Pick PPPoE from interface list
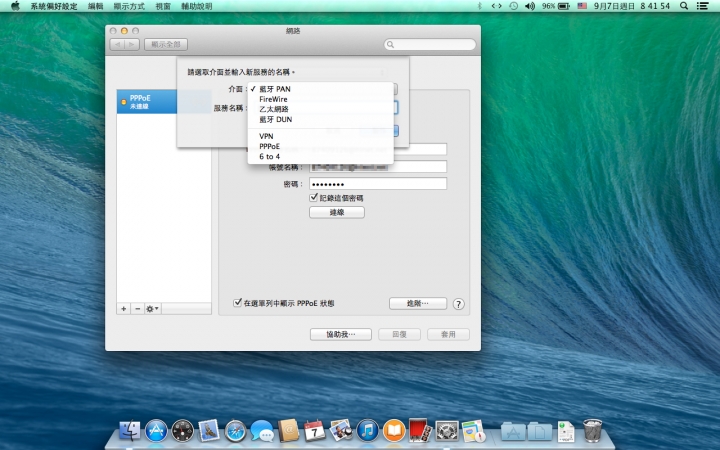 point(321,146)
